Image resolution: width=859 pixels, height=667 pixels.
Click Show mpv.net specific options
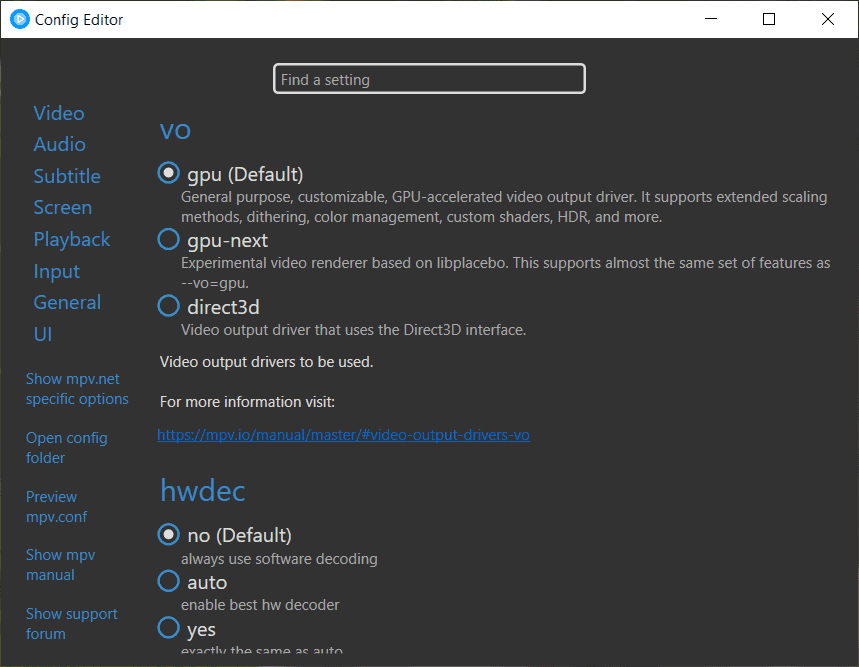(x=77, y=389)
